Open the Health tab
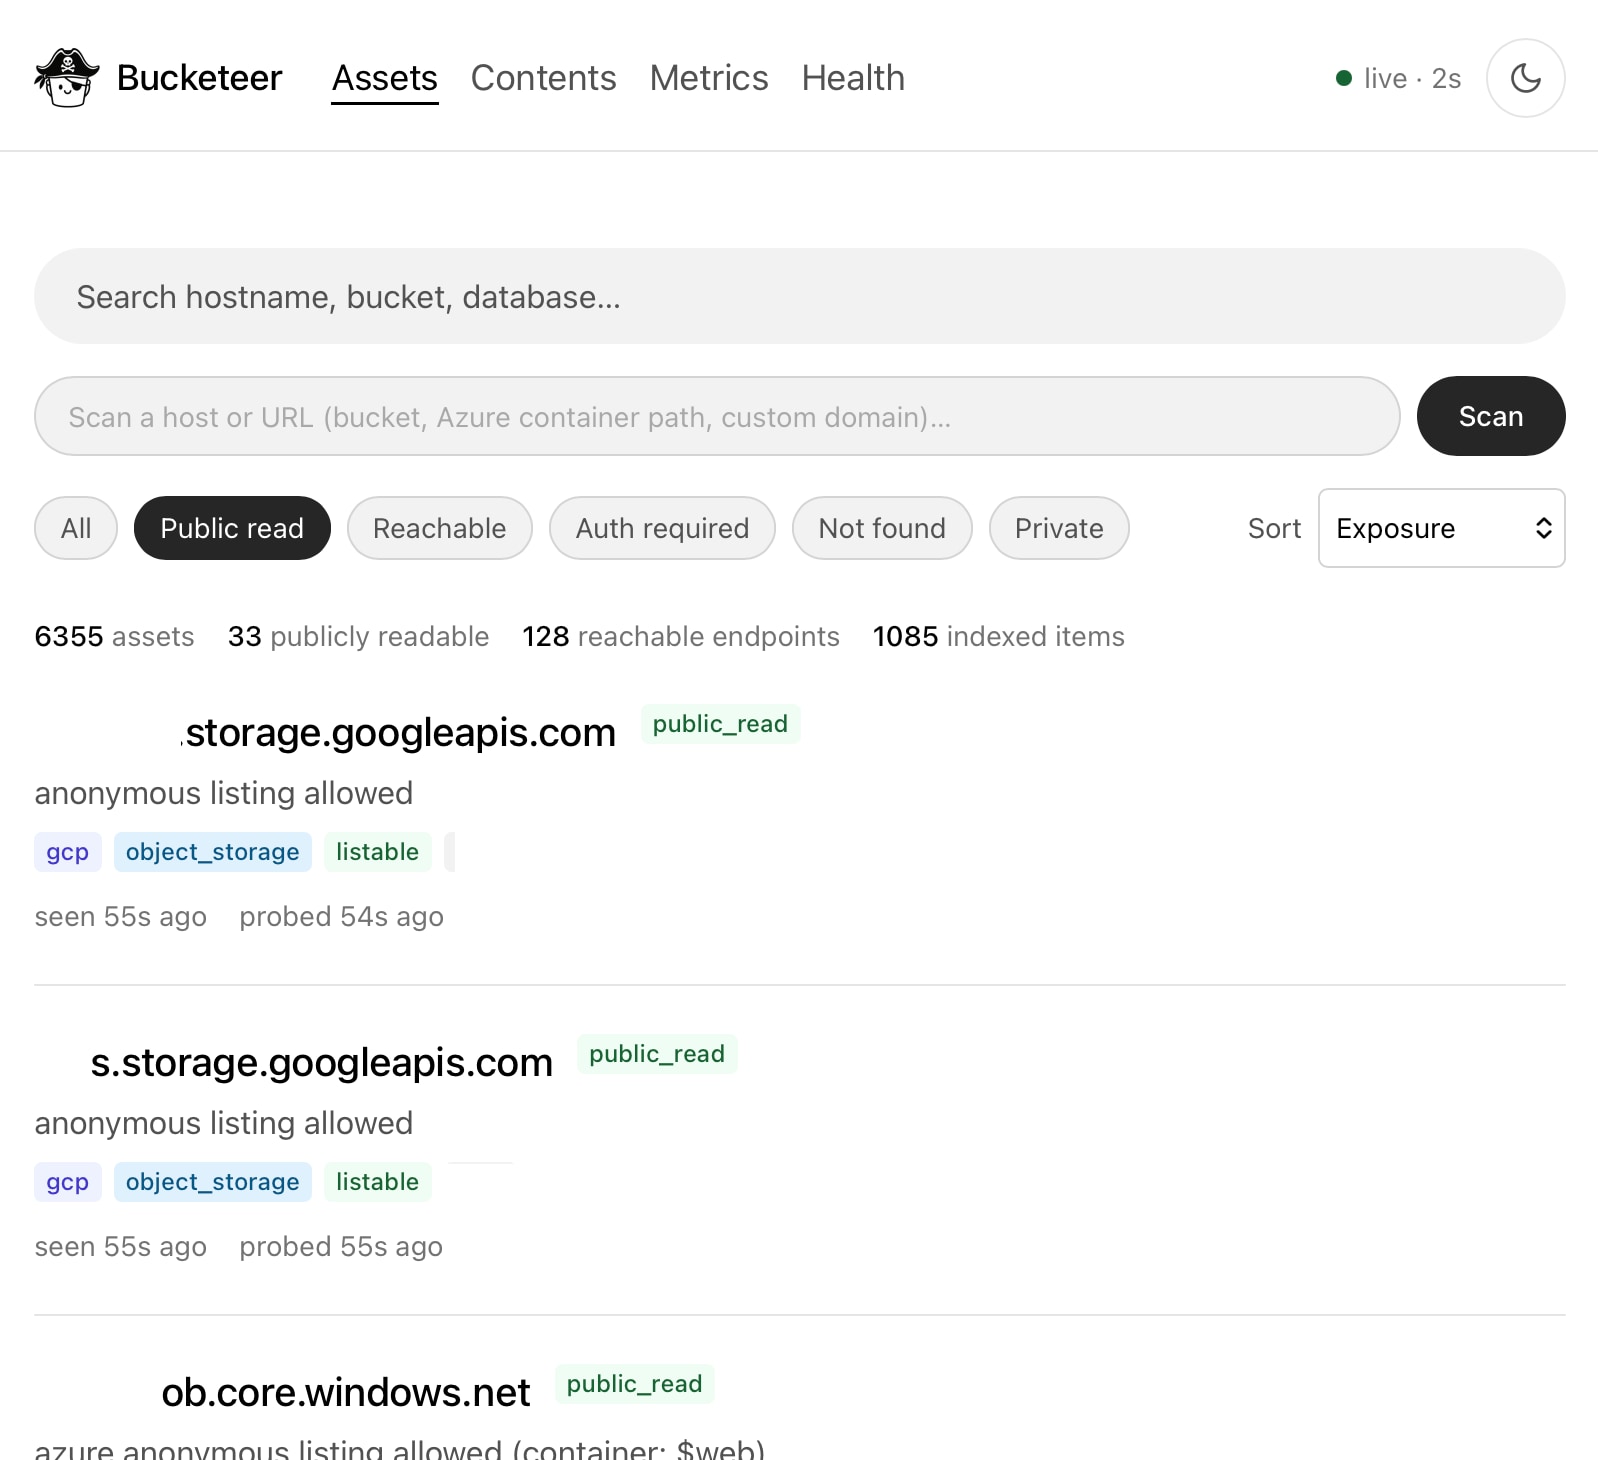 [x=853, y=78]
